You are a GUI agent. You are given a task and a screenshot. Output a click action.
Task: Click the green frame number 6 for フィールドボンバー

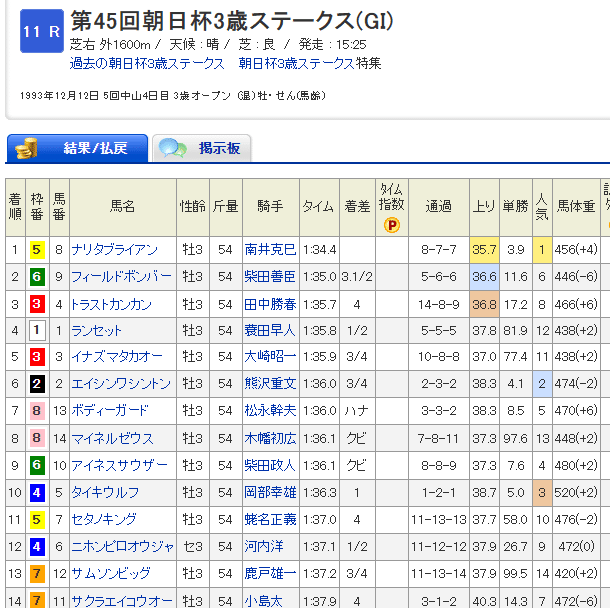click(x=36, y=277)
